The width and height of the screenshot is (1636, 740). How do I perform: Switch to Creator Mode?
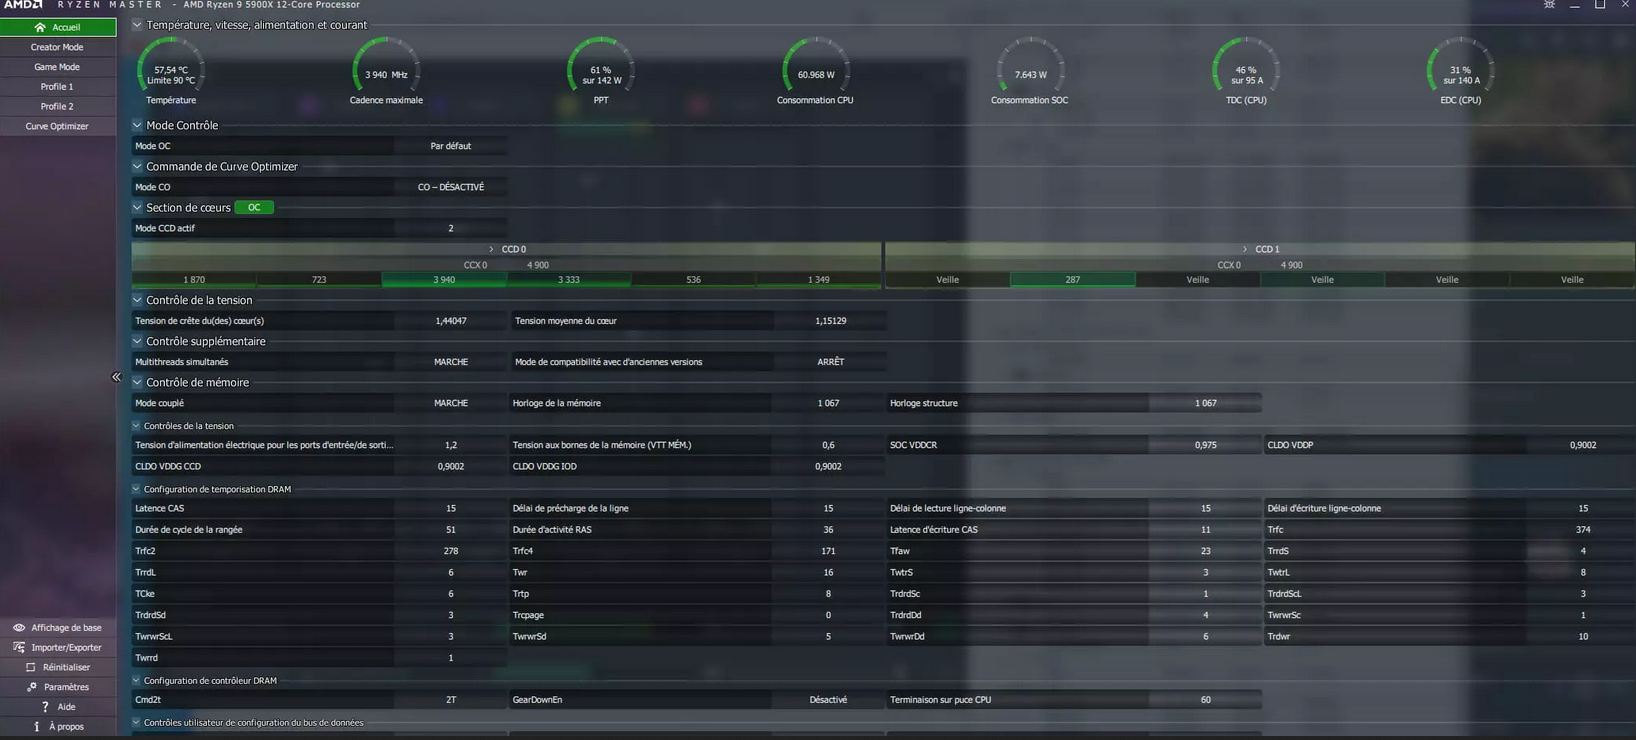58,47
